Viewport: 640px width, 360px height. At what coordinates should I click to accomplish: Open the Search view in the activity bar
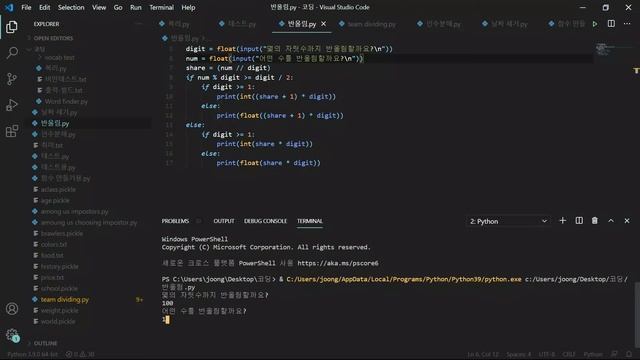pos(12,53)
